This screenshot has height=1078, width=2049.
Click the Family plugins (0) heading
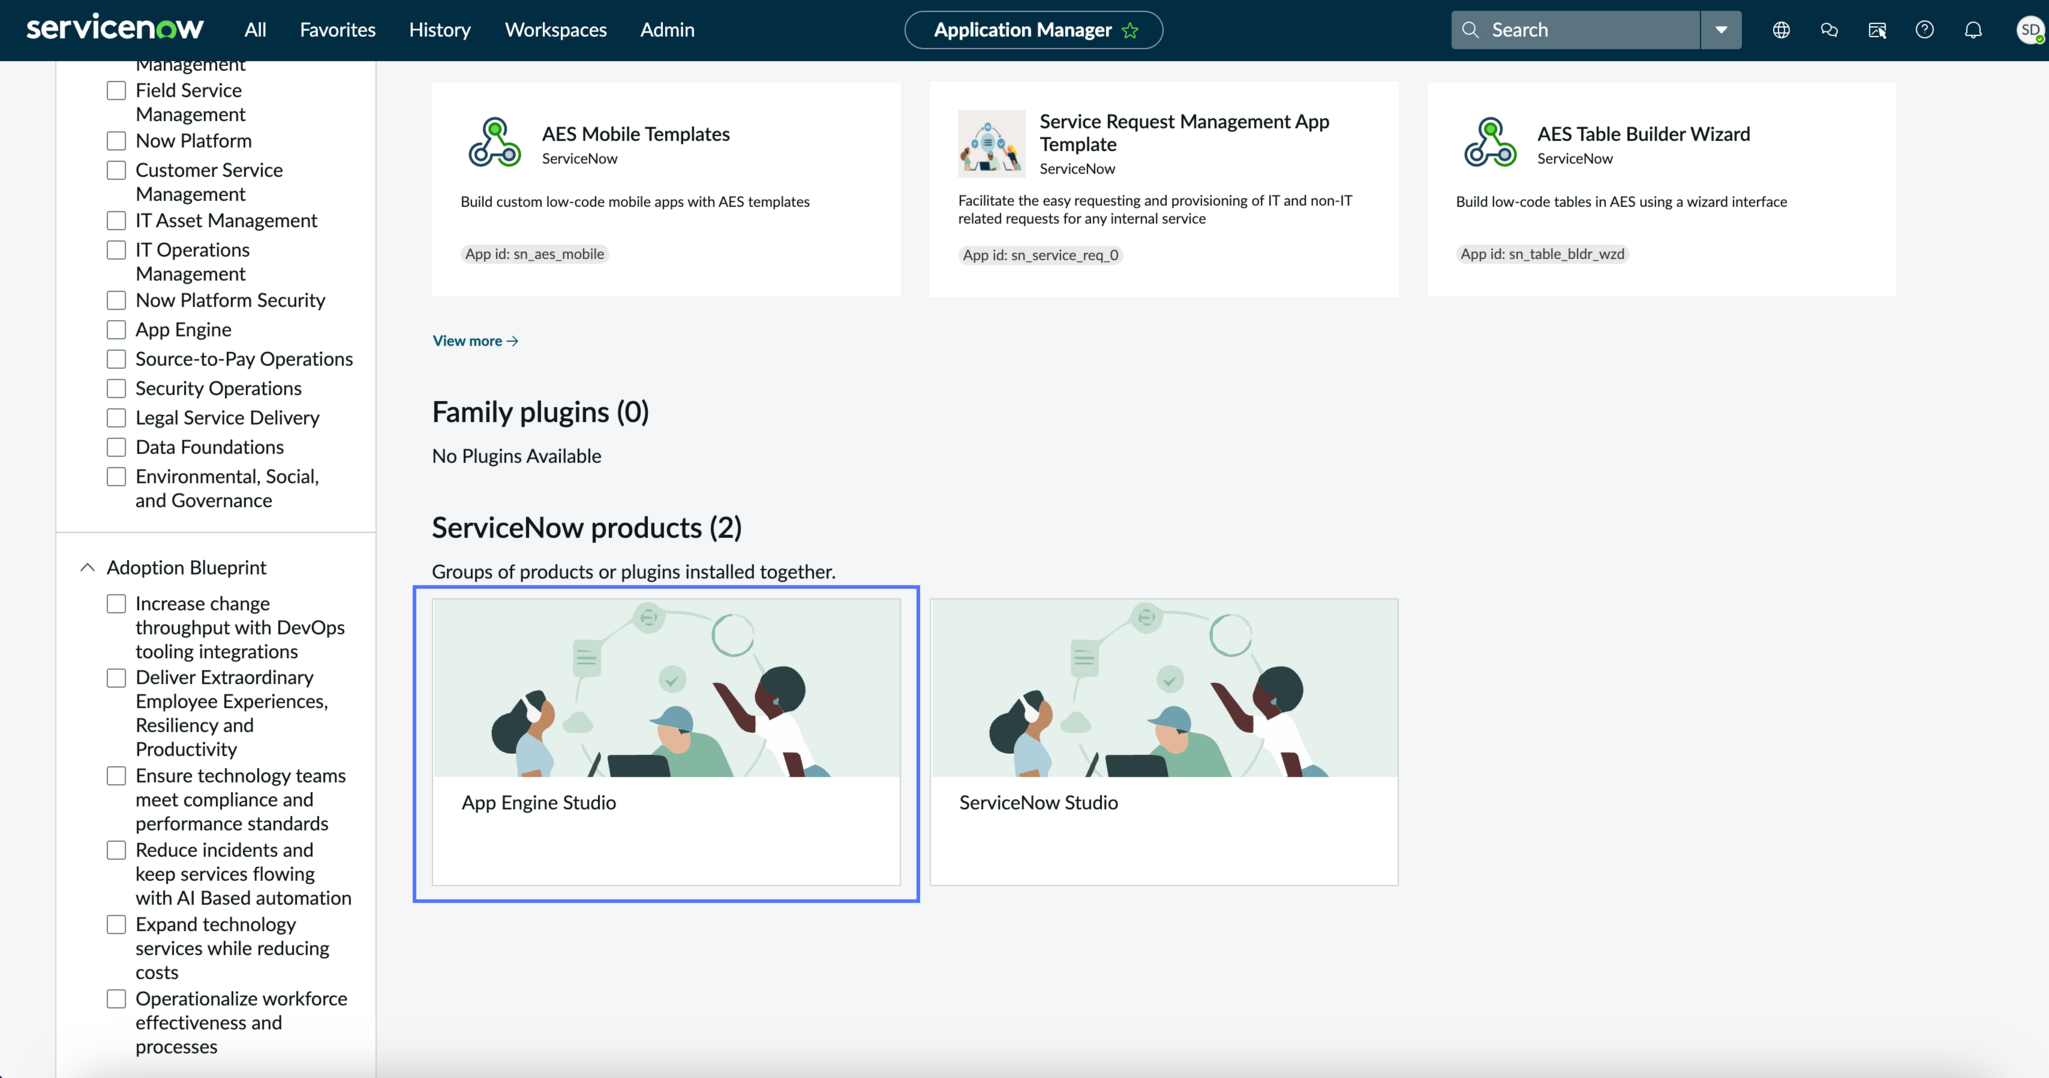[540, 412]
